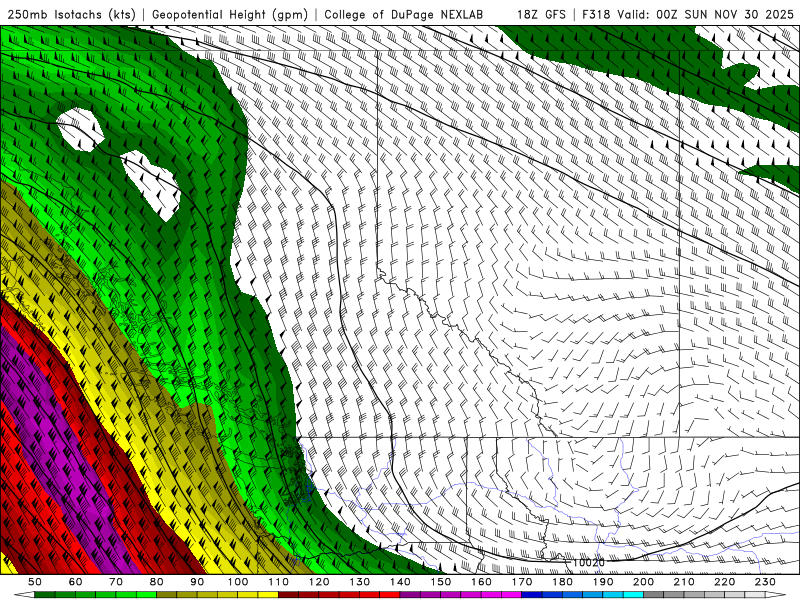
Task: Select the dark purple swatch under 140
Action: coord(410,594)
